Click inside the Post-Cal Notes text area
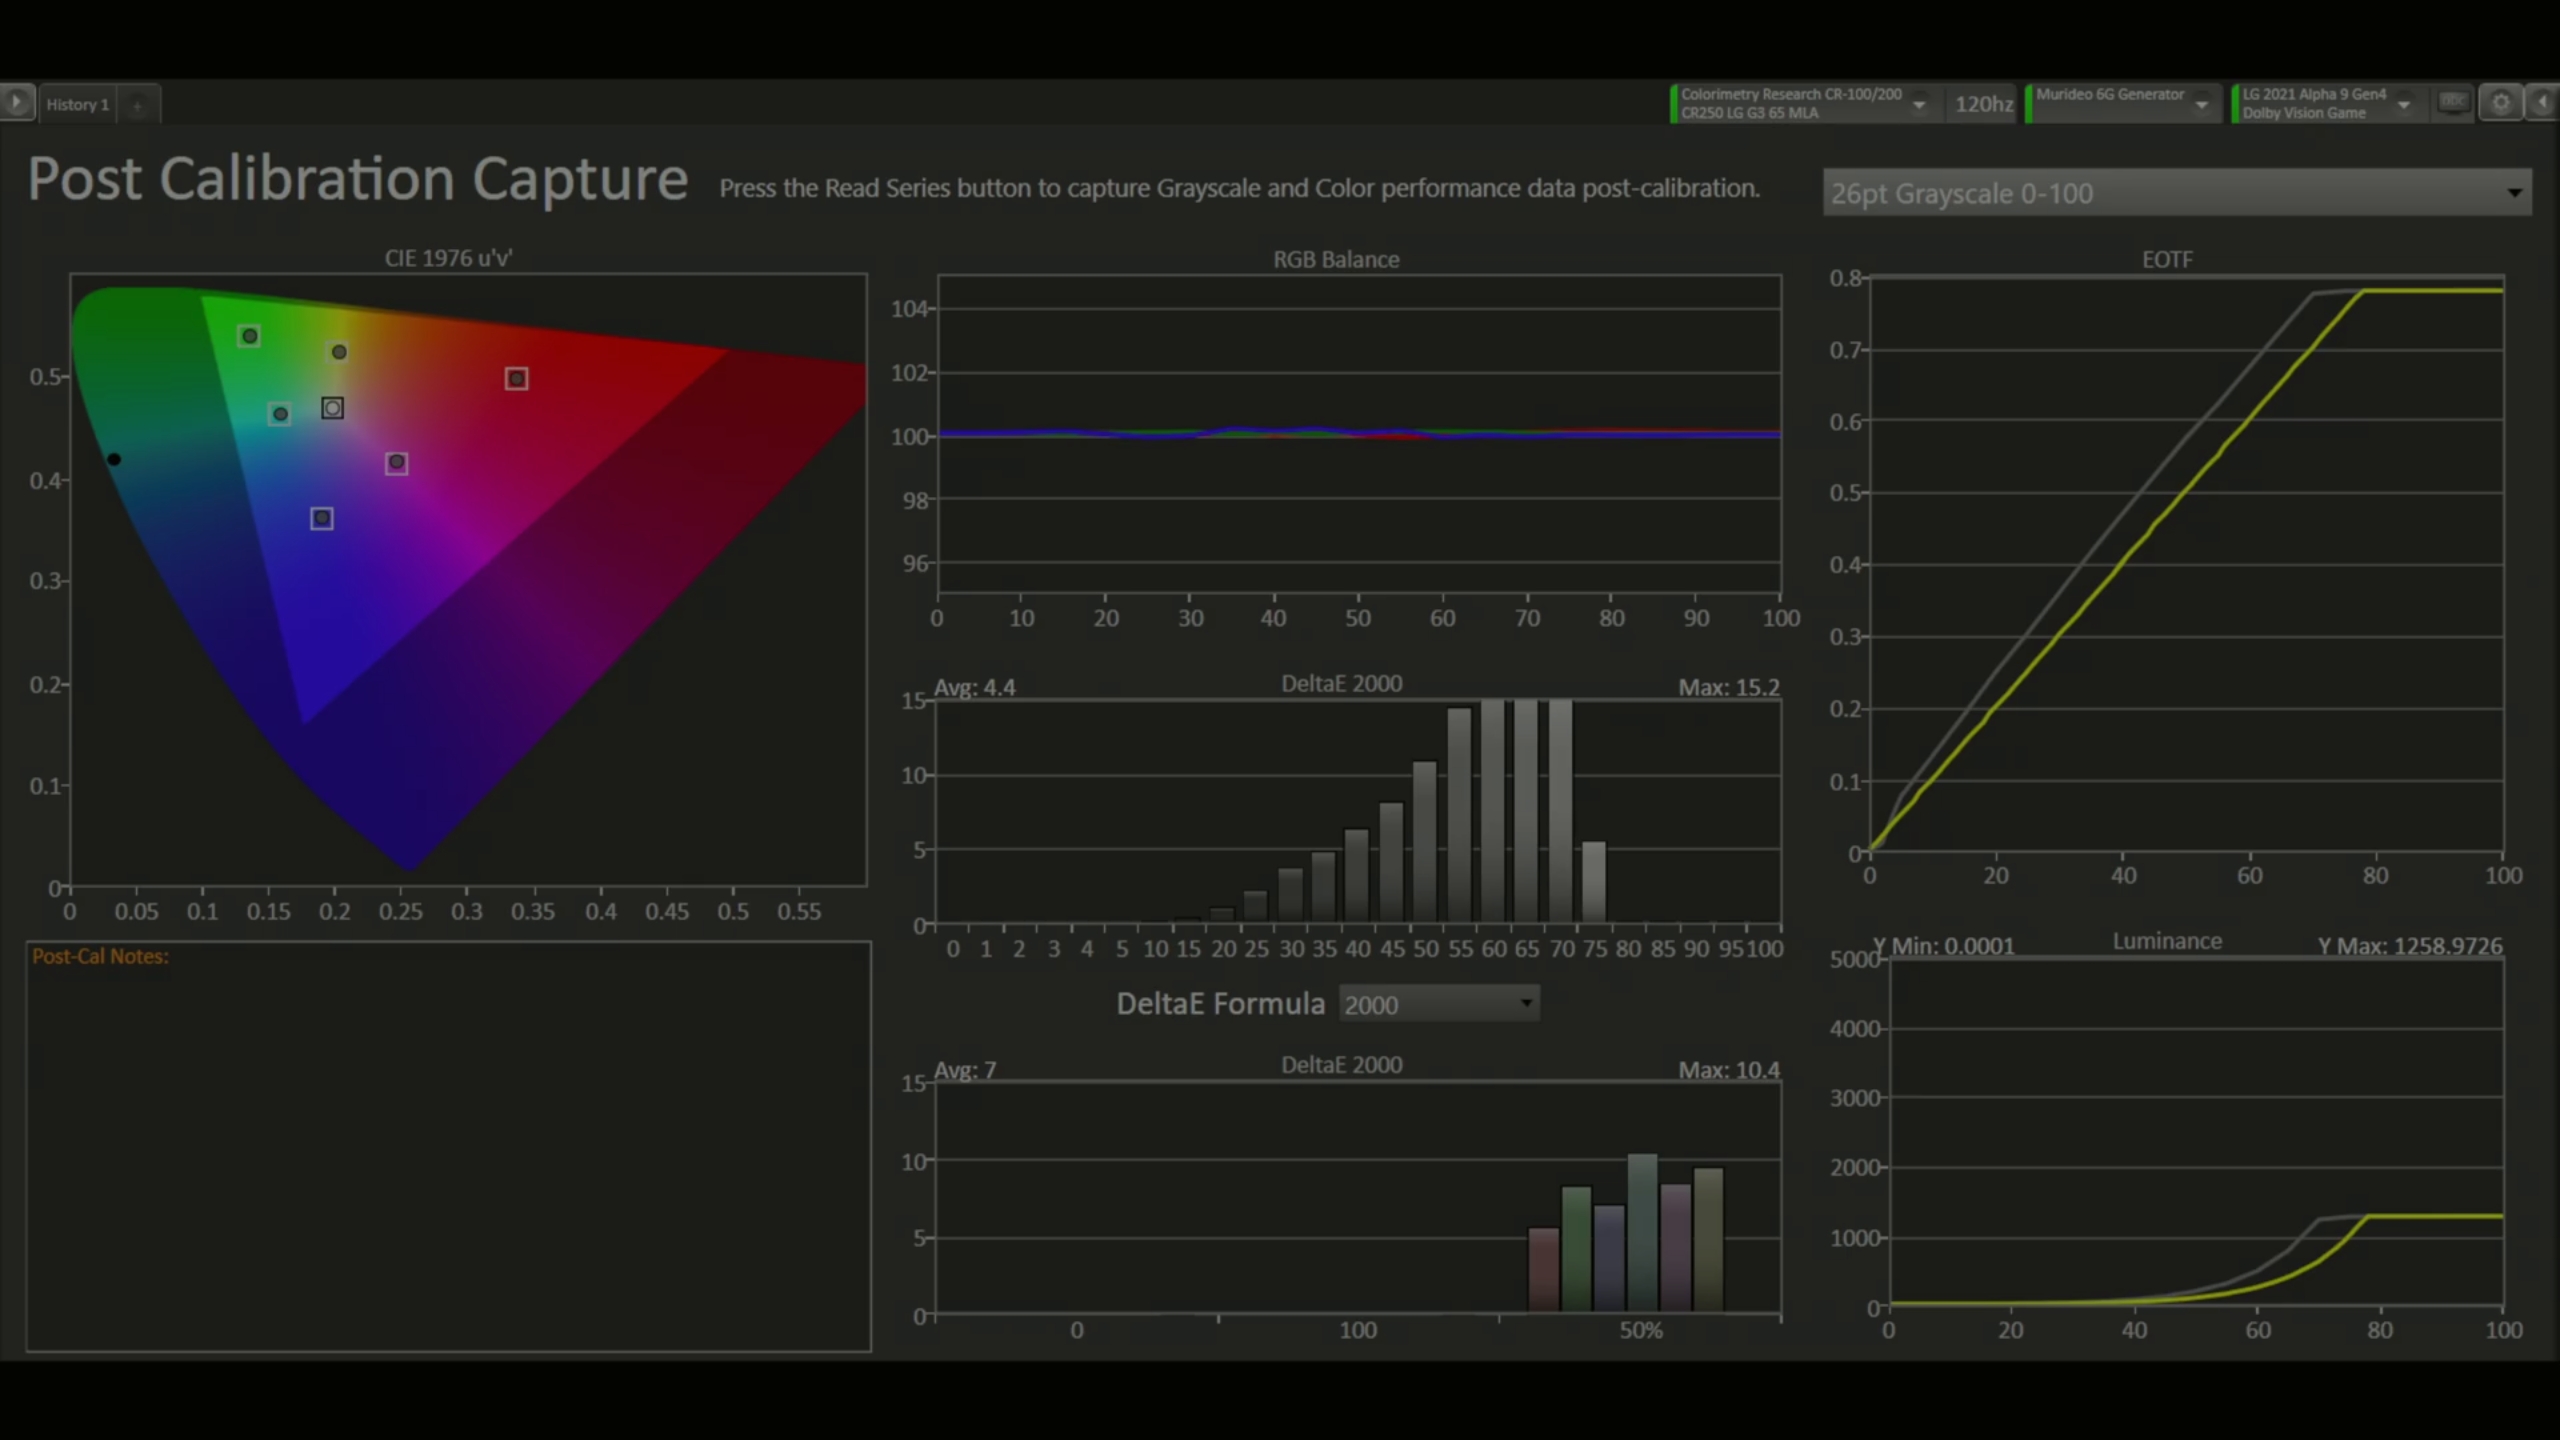Viewport: 2560px width, 1440px height. (448, 1147)
